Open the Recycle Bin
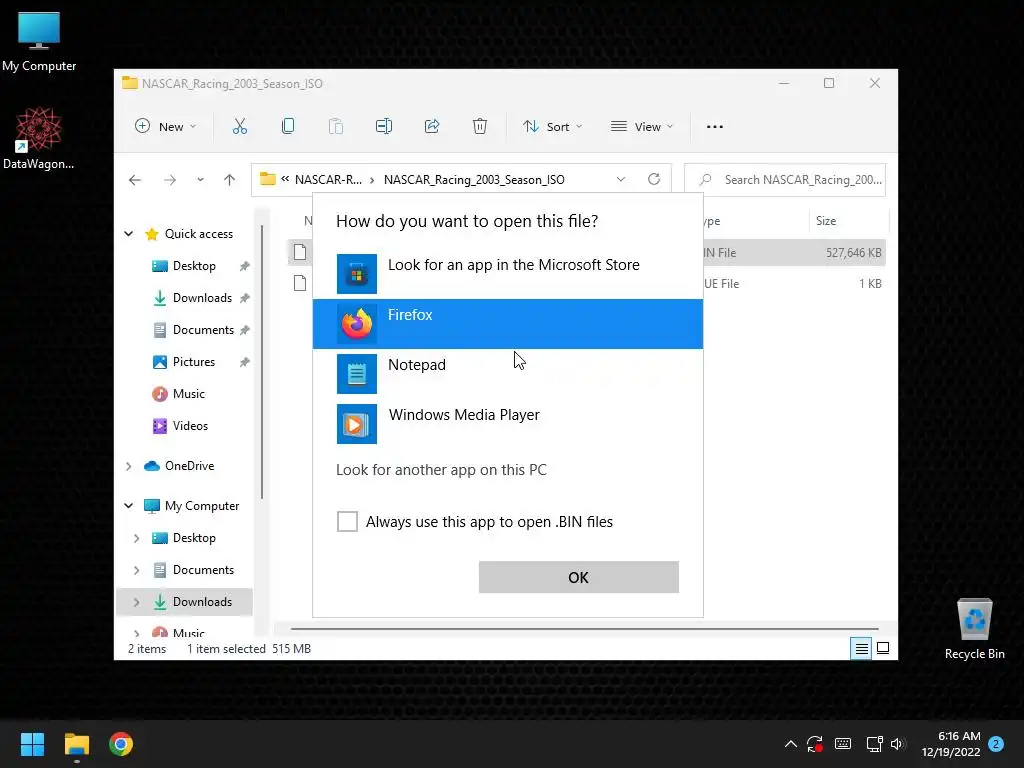The height and width of the screenshot is (768, 1024). click(974, 630)
